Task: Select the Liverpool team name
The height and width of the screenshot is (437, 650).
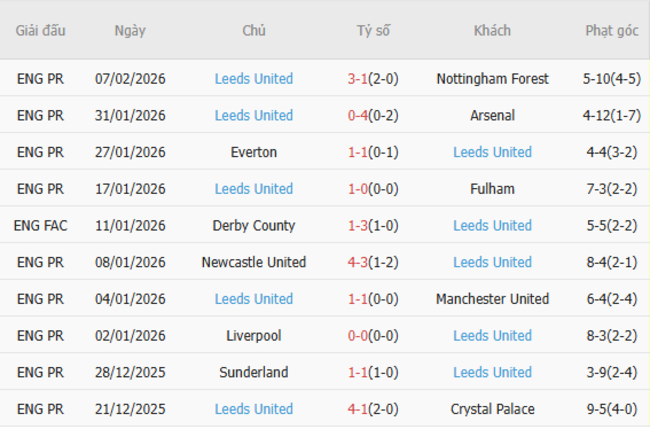Action: pos(253,335)
